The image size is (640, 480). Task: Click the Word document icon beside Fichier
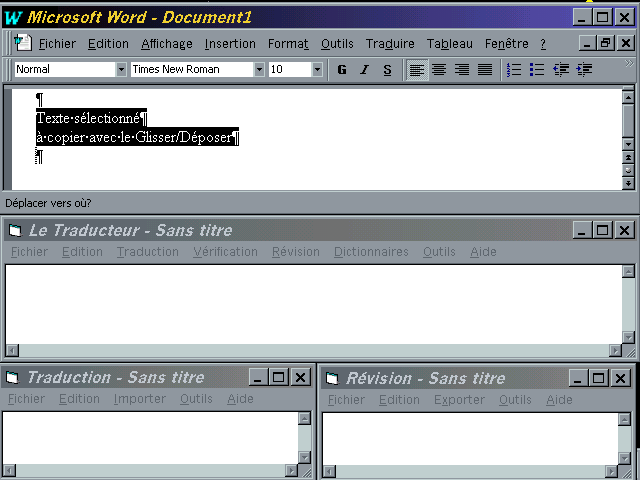pyautogui.click(x=22, y=43)
